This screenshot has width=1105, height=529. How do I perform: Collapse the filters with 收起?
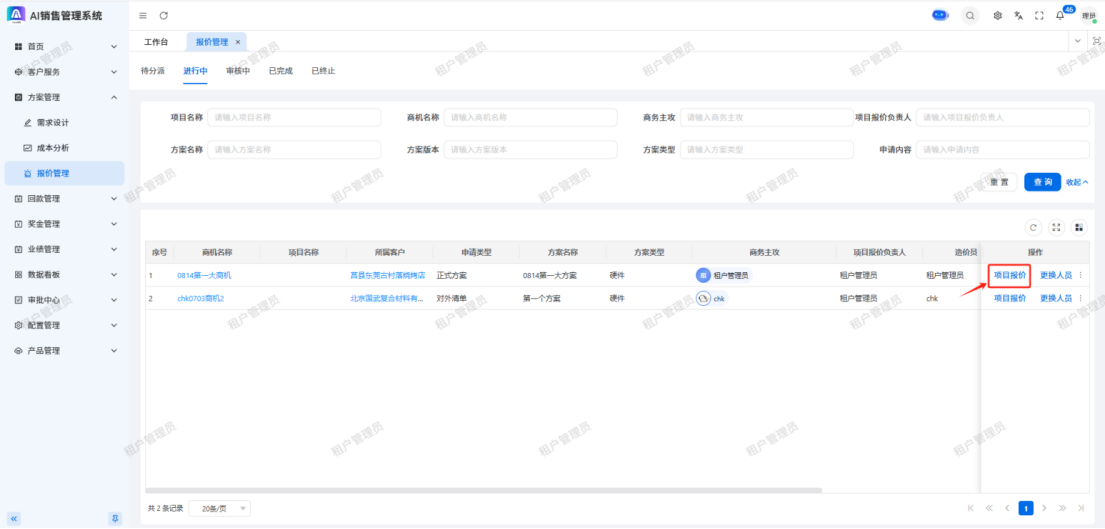[x=1077, y=182]
